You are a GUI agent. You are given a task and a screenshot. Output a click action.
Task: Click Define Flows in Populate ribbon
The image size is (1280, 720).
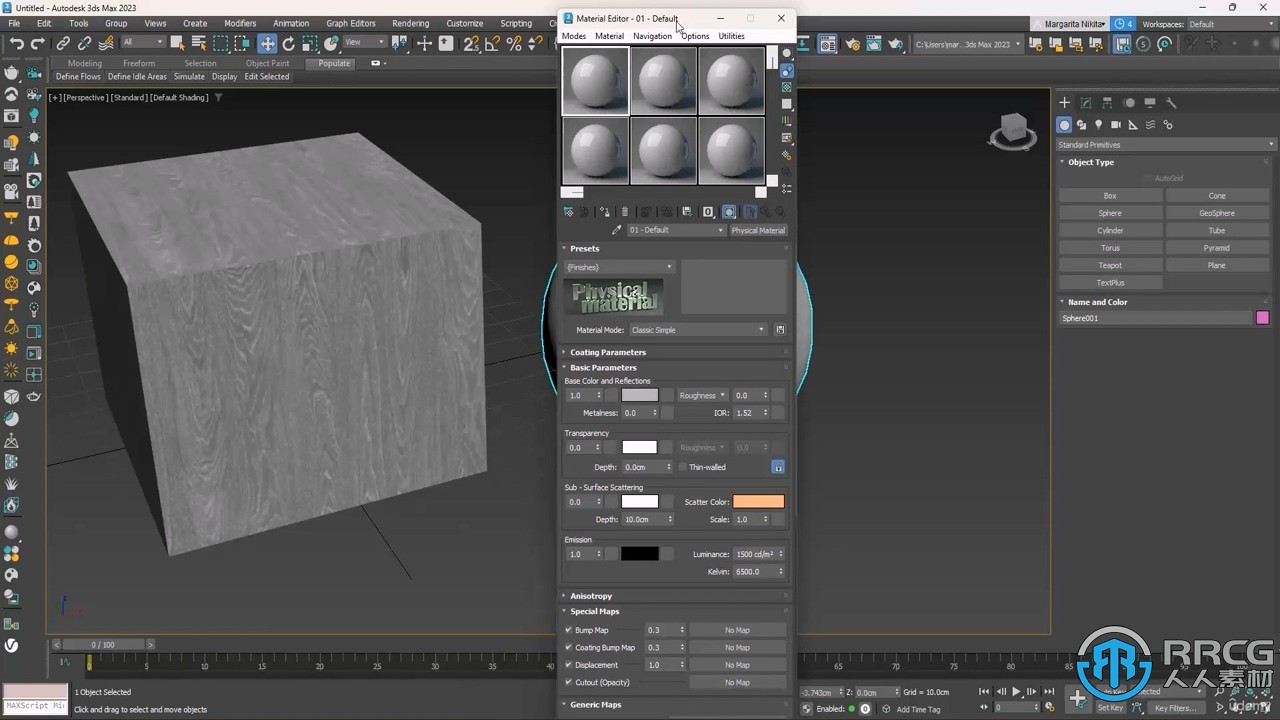tap(78, 77)
